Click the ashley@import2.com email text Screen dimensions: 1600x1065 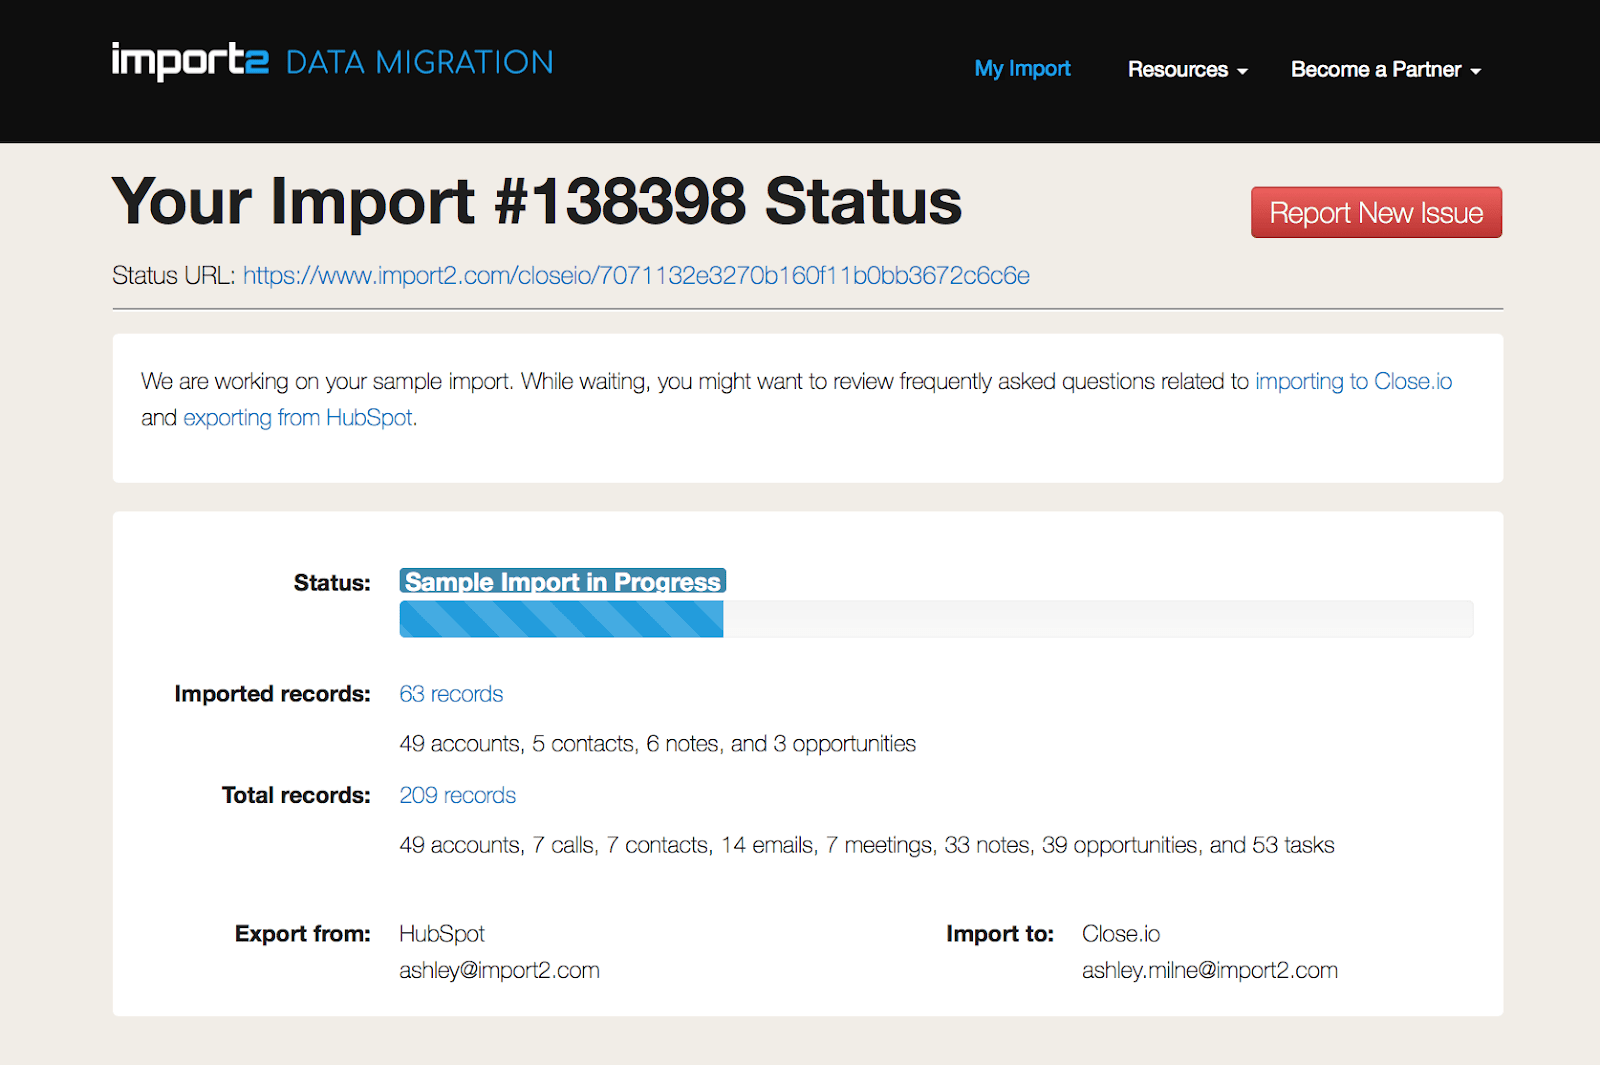click(x=499, y=970)
